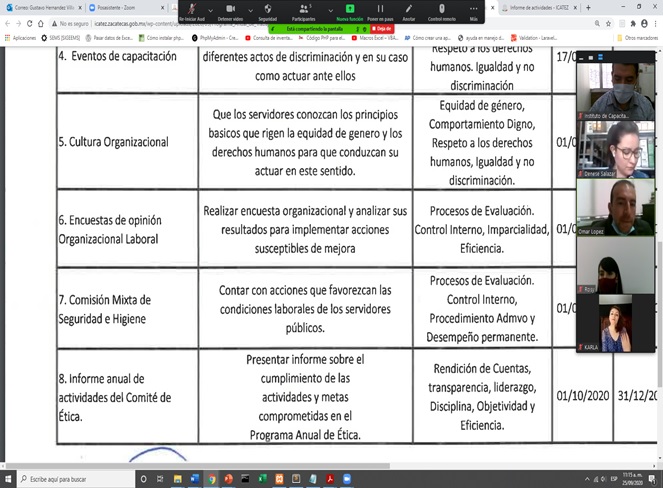Click Escribe aquí para buscar box
Screen dimensions: 663x488
click(x=76, y=479)
